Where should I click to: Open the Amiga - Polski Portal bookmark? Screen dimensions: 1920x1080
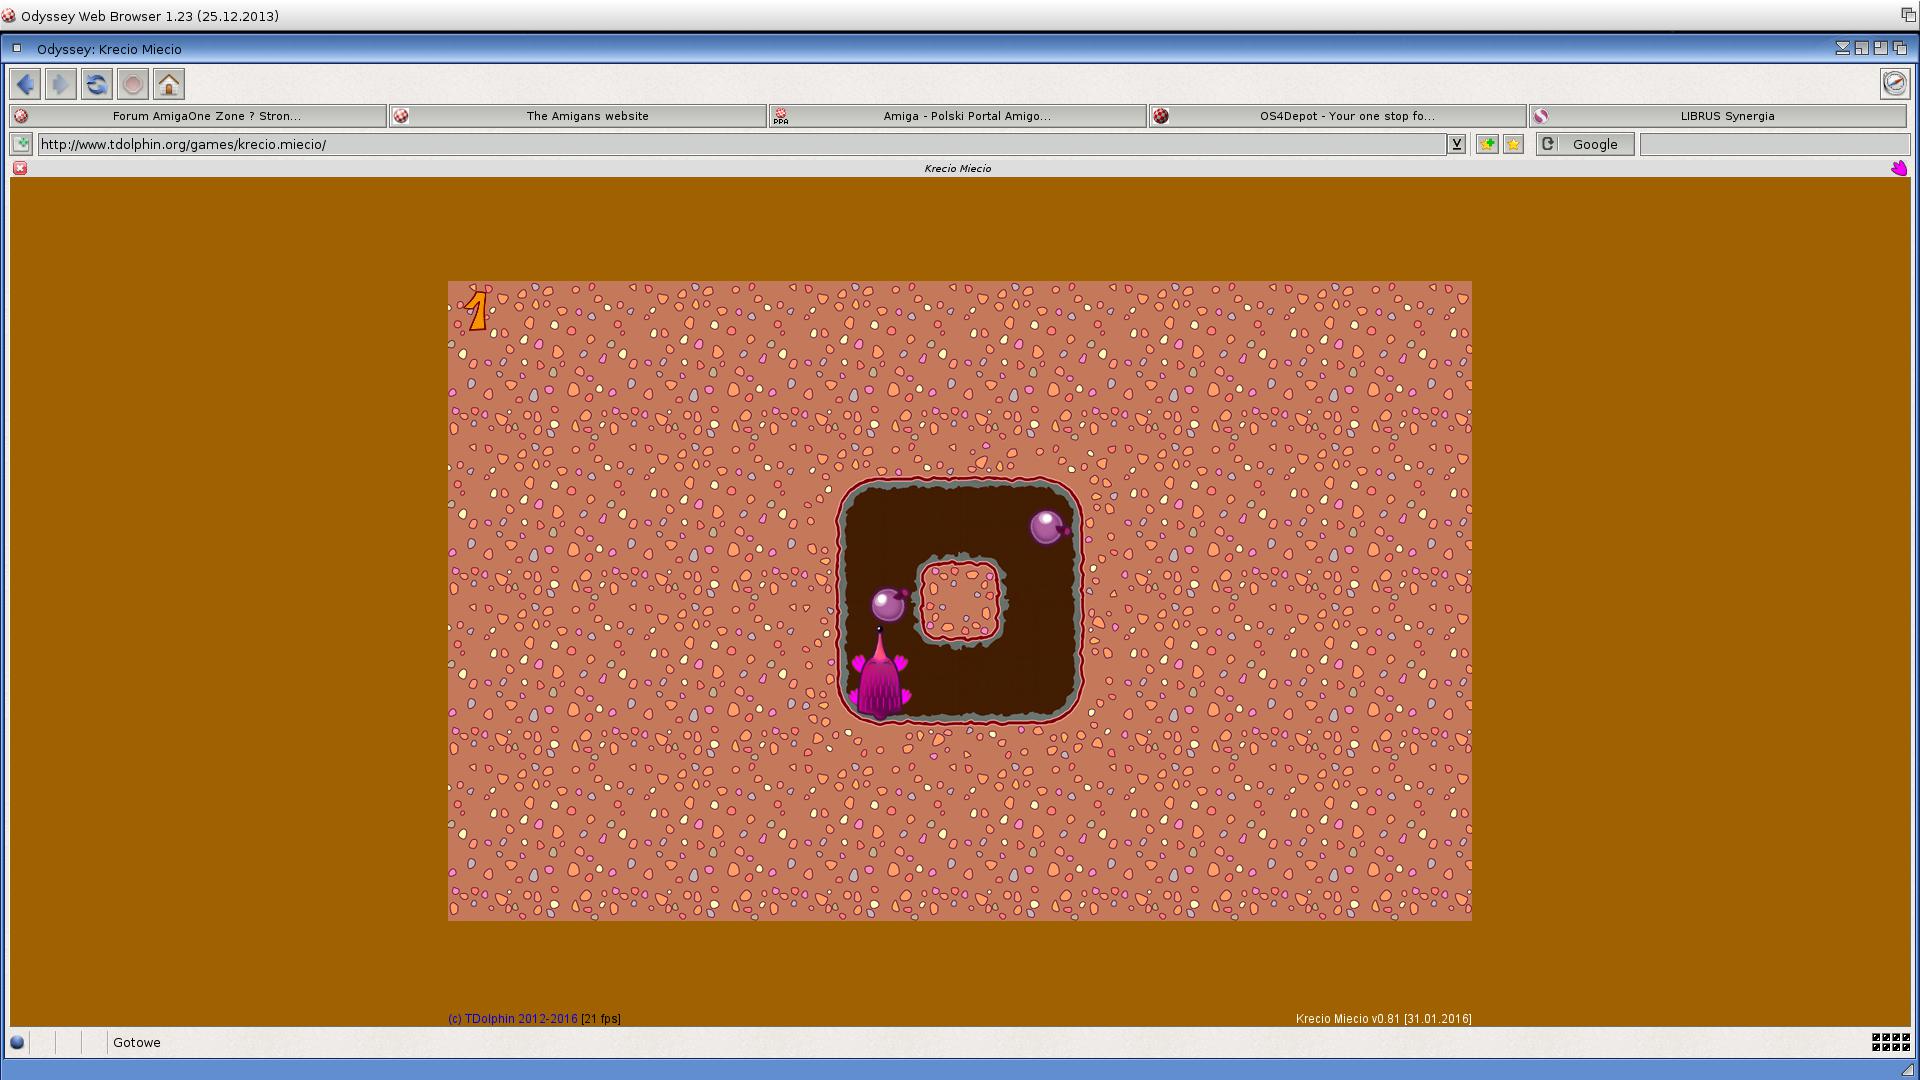(x=958, y=116)
